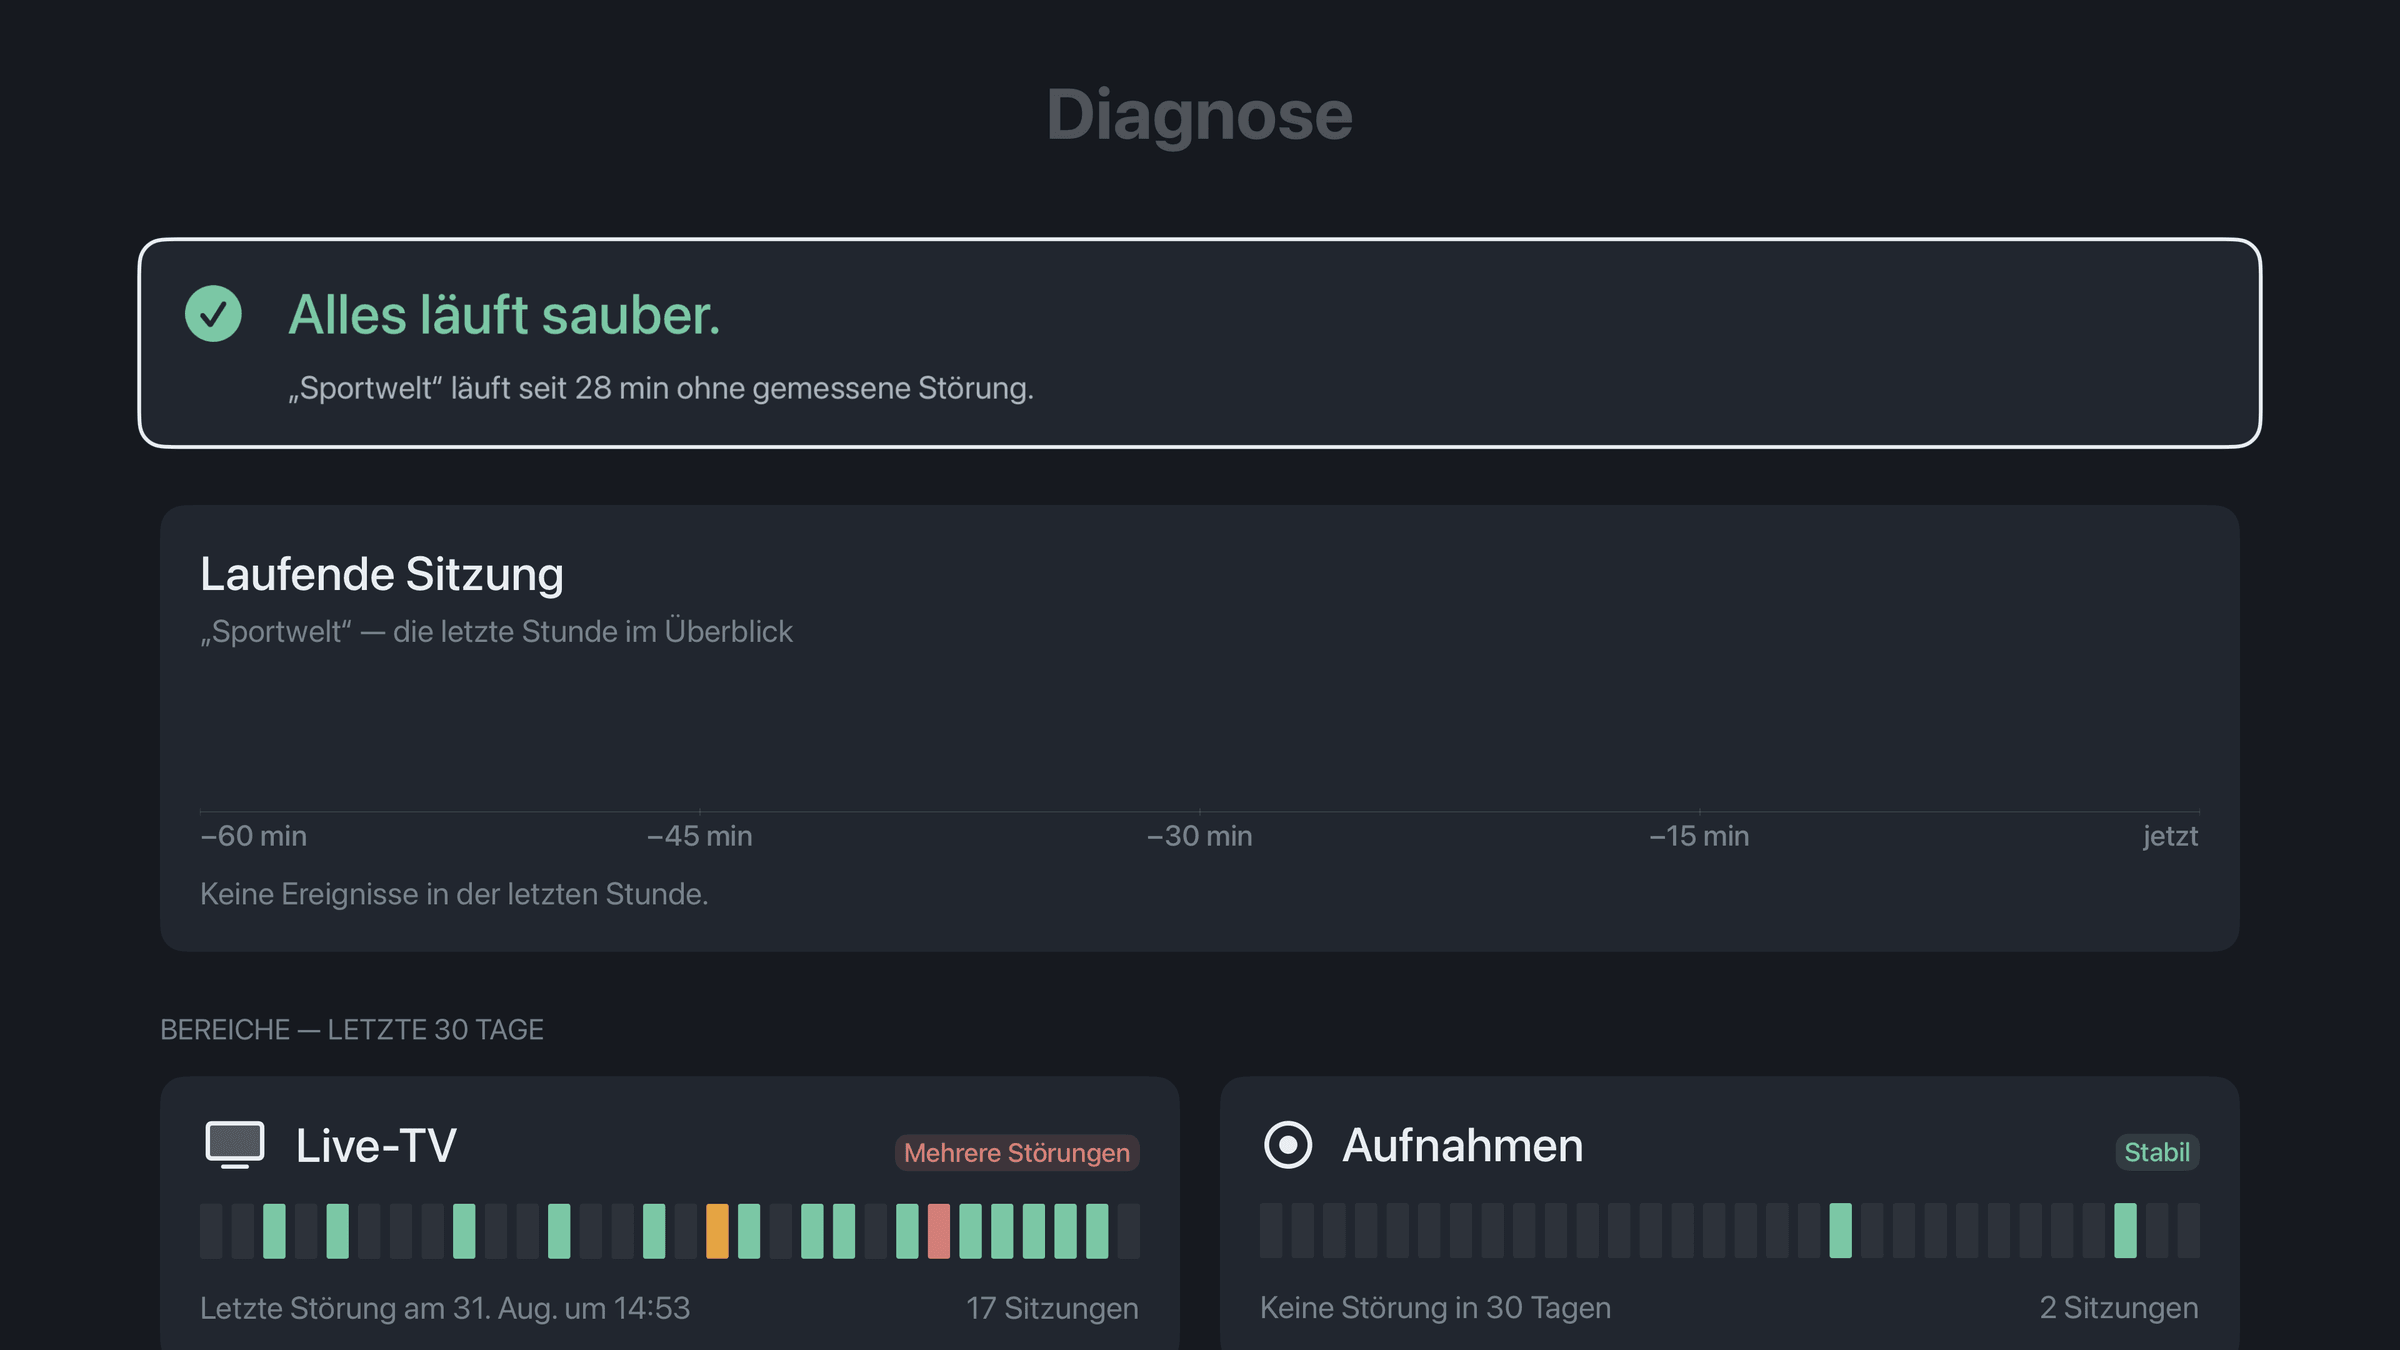This screenshot has width=2400, height=1350.
Task: Click 'BEREICHE — LETZTE 30 TAGE' heading
Action: coord(352,1030)
